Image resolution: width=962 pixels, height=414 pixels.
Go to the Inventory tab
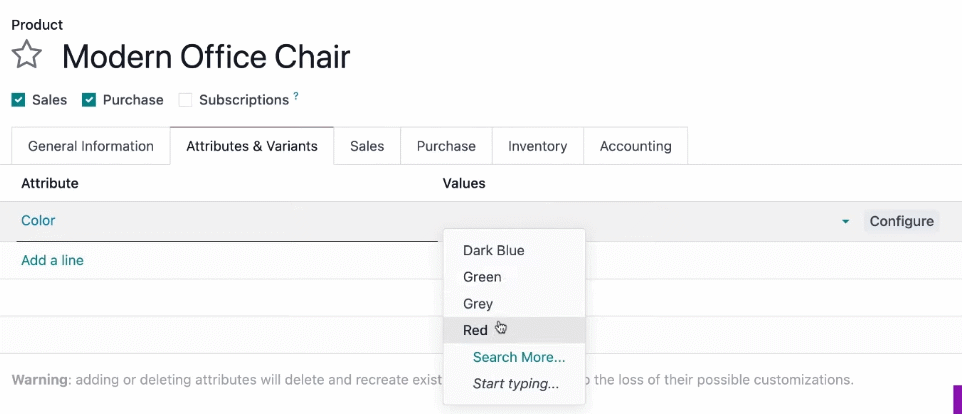(537, 146)
